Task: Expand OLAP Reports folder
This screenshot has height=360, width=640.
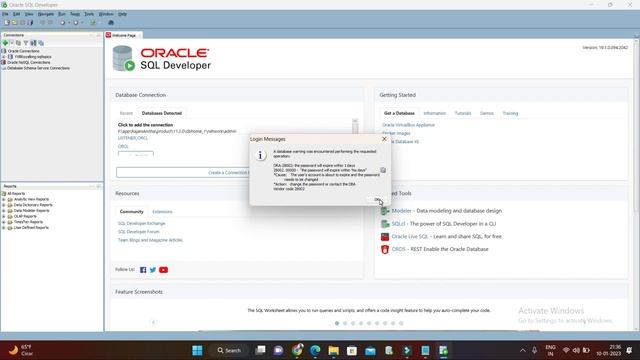Action: [x=4, y=216]
